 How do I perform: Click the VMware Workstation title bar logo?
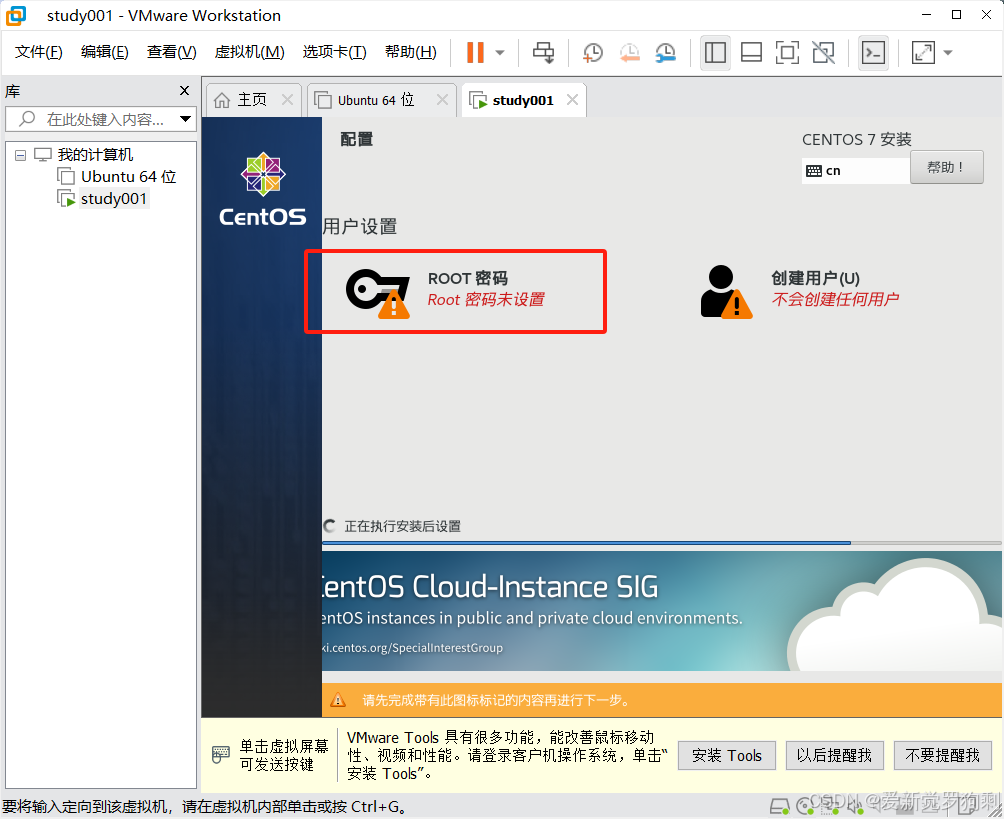pos(16,15)
